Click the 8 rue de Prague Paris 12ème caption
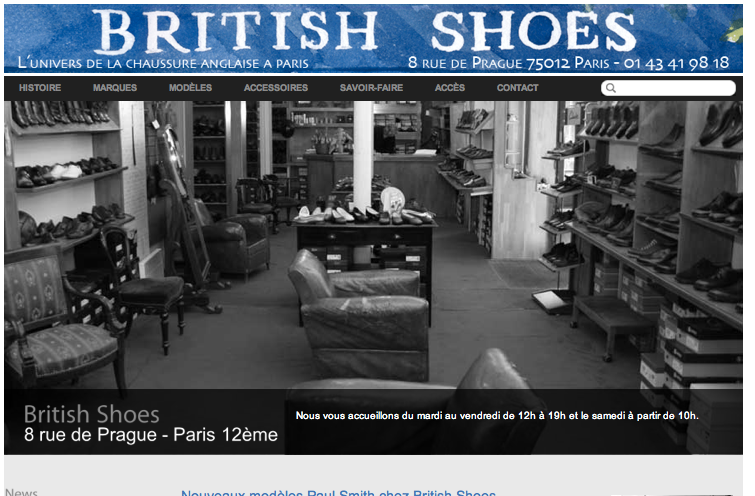The width and height of the screenshot is (755, 496). coord(151,435)
